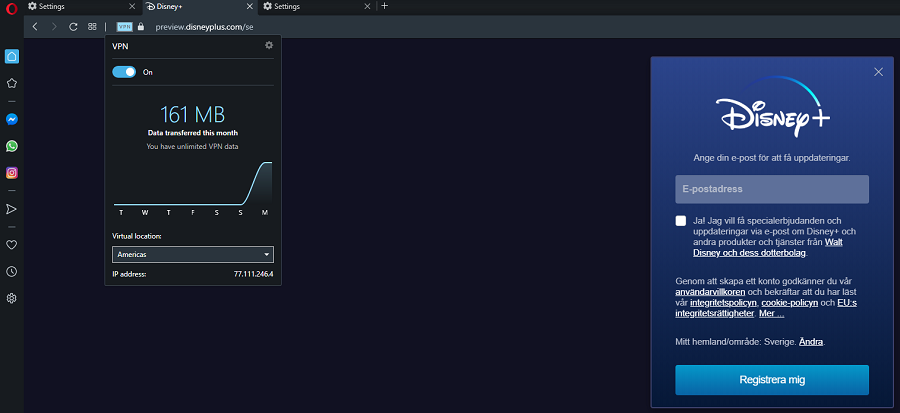Screen dimensions: 900x413
Task: Click the VPN badge in address bar
Action: click(x=125, y=26)
